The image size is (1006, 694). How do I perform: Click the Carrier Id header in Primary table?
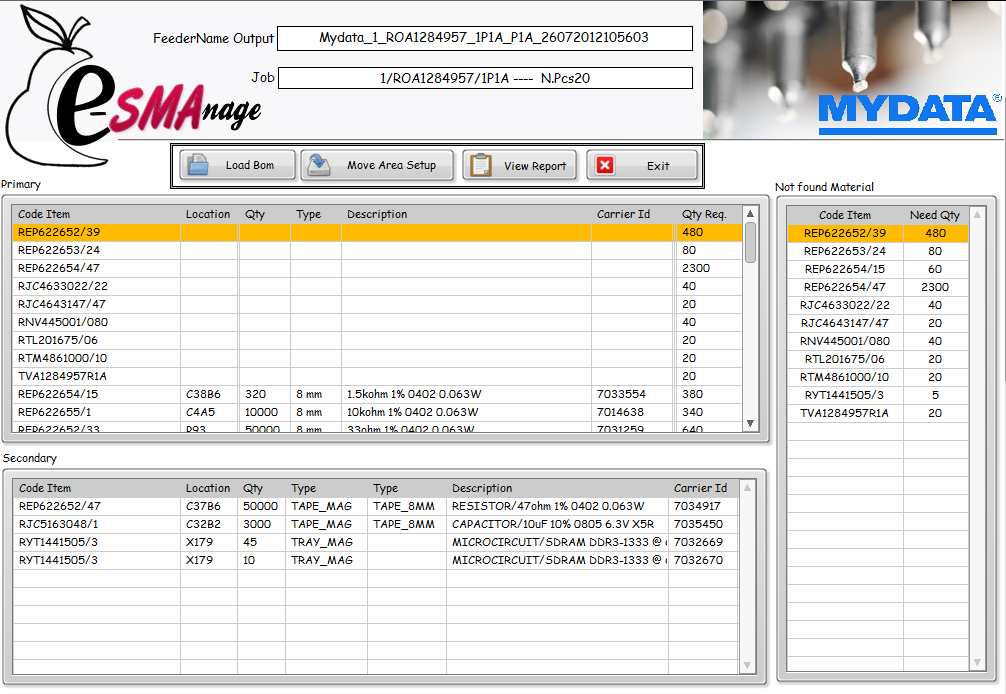tap(623, 214)
